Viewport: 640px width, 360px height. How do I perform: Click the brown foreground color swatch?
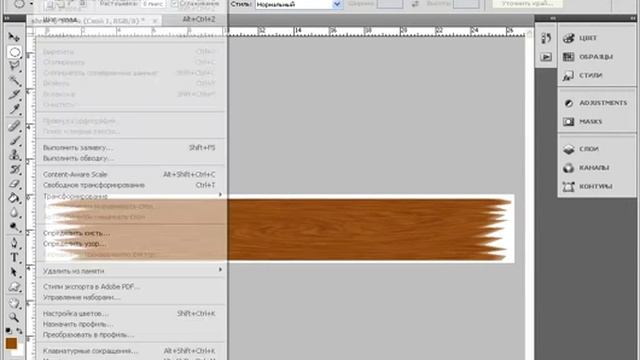11,343
